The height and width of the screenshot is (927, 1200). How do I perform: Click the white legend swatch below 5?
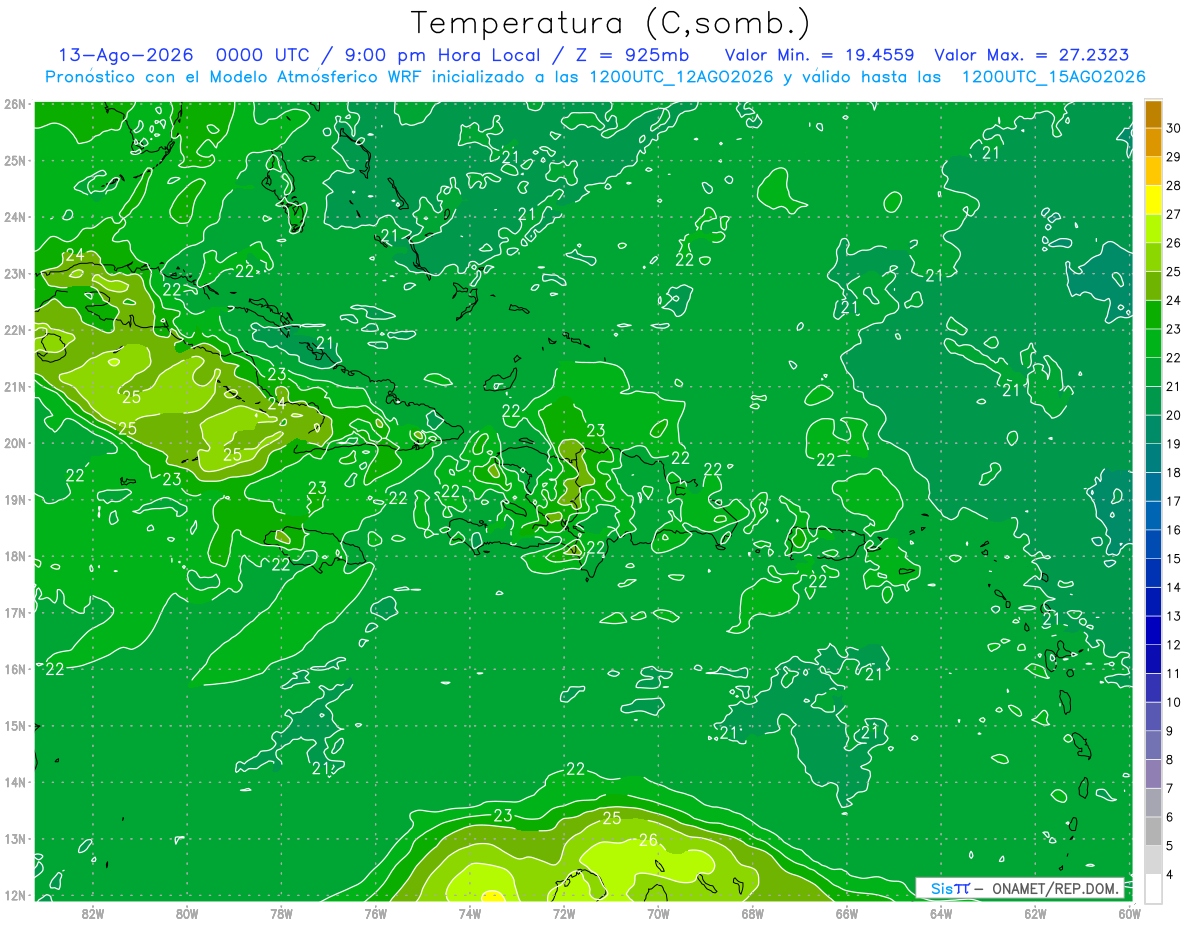point(1153,888)
